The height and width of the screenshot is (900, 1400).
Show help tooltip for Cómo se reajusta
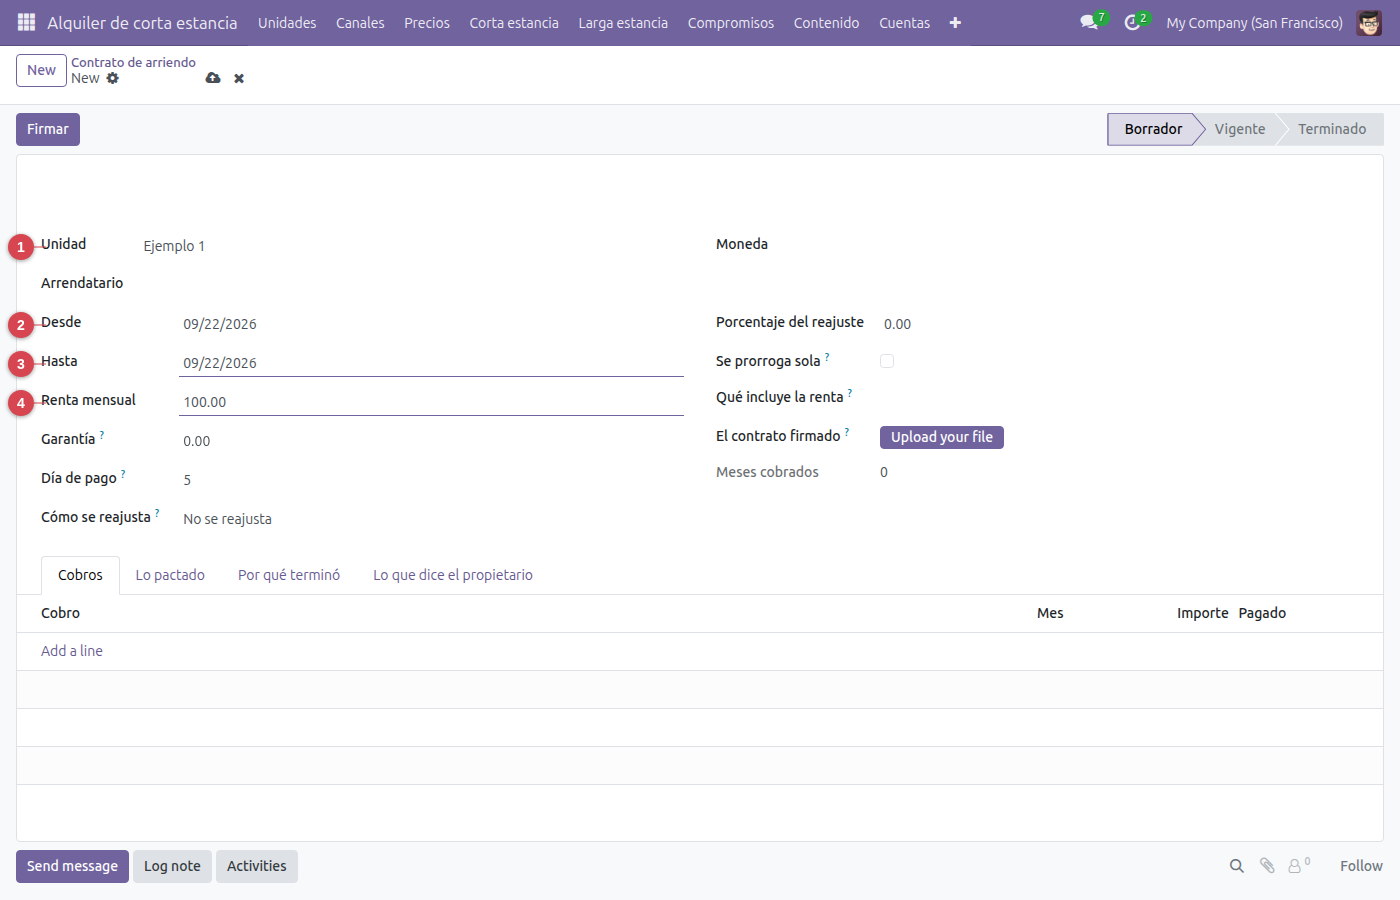(x=157, y=513)
